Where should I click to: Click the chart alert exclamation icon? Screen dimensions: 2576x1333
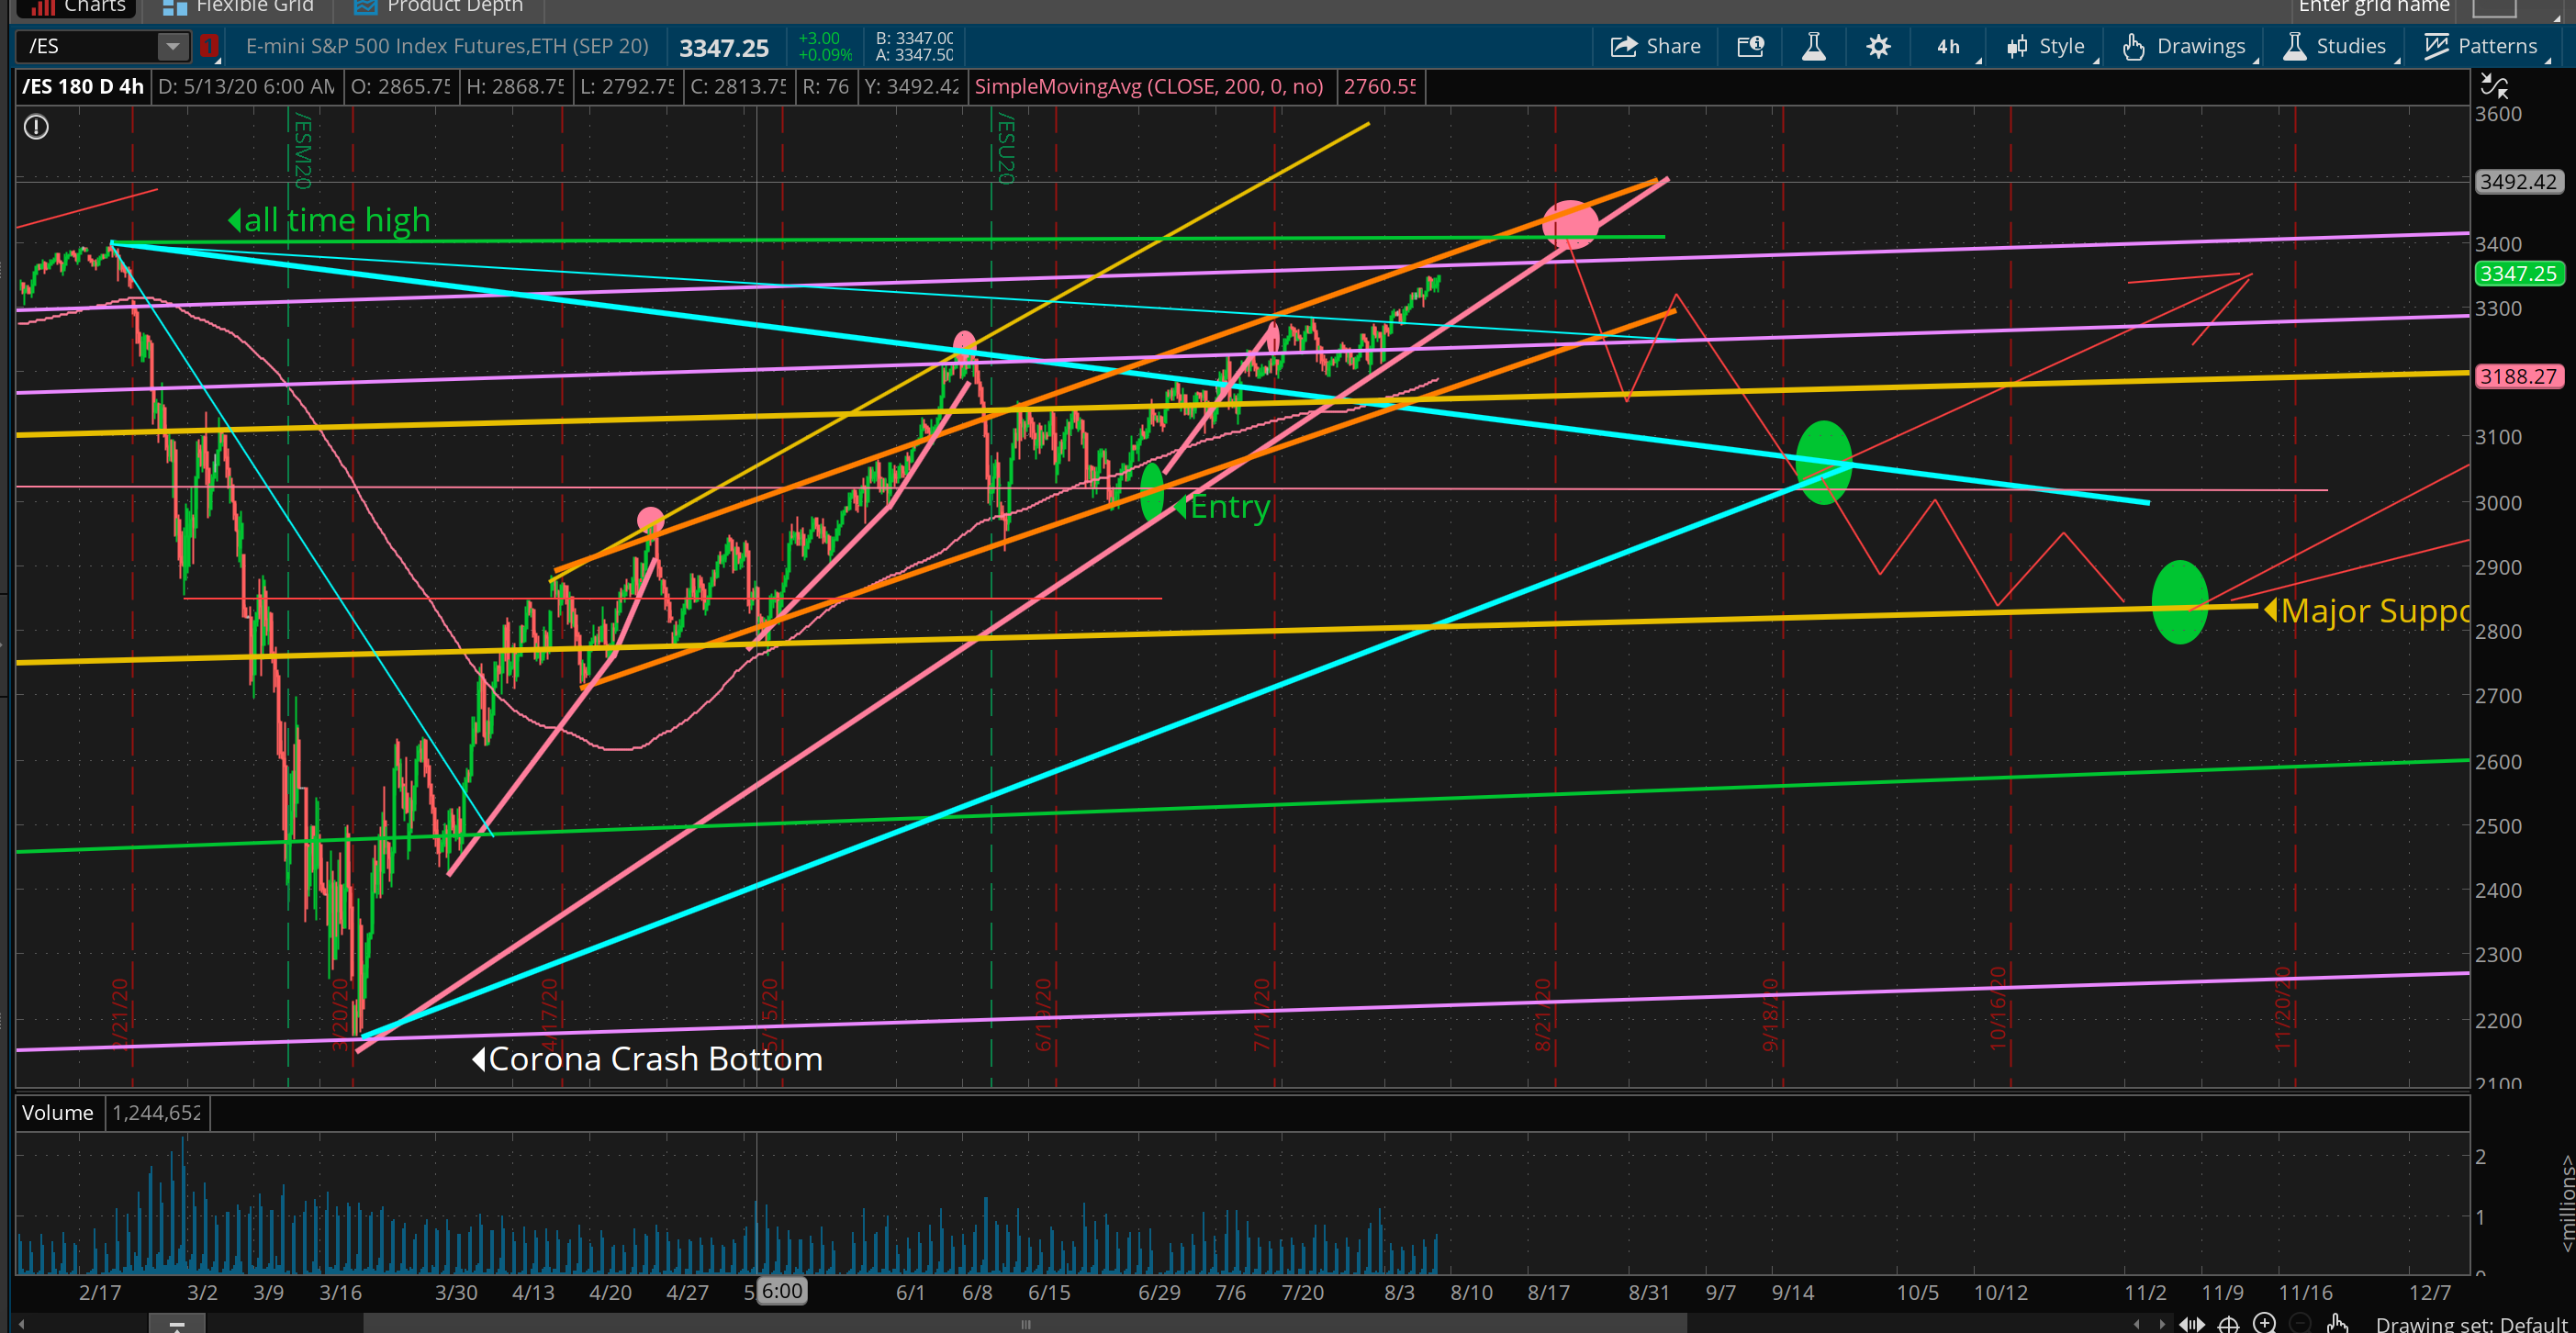coord(36,127)
